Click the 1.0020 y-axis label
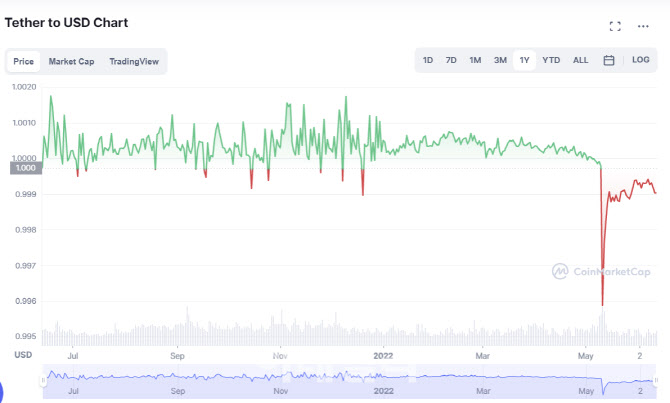 pyautogui.click(x=24, y=87)
